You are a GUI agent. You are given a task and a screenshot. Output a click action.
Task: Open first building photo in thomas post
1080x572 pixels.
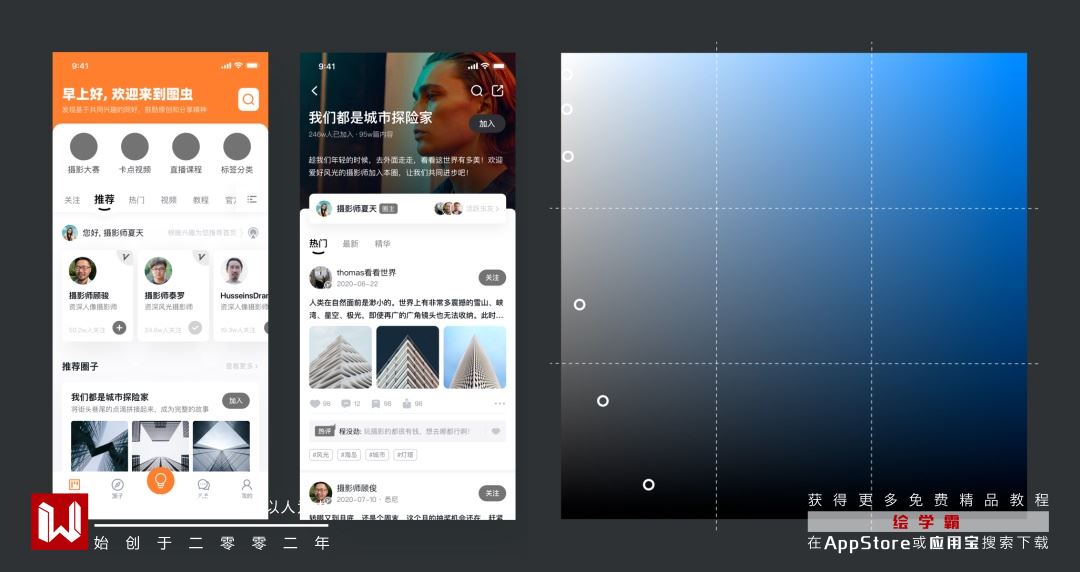(340, 357)
